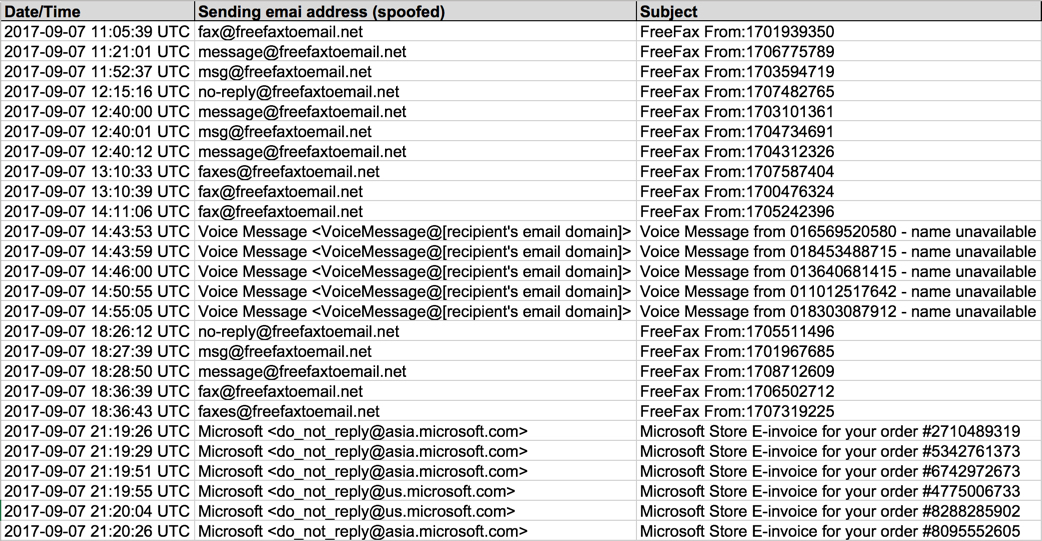The image size is (1042, 541).
Task: Select Voice Message from 016569520580 subject
Action: coord(839,231)
